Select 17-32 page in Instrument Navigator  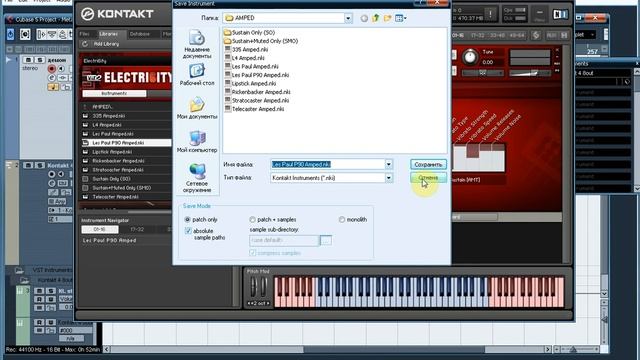click(137, 229)
